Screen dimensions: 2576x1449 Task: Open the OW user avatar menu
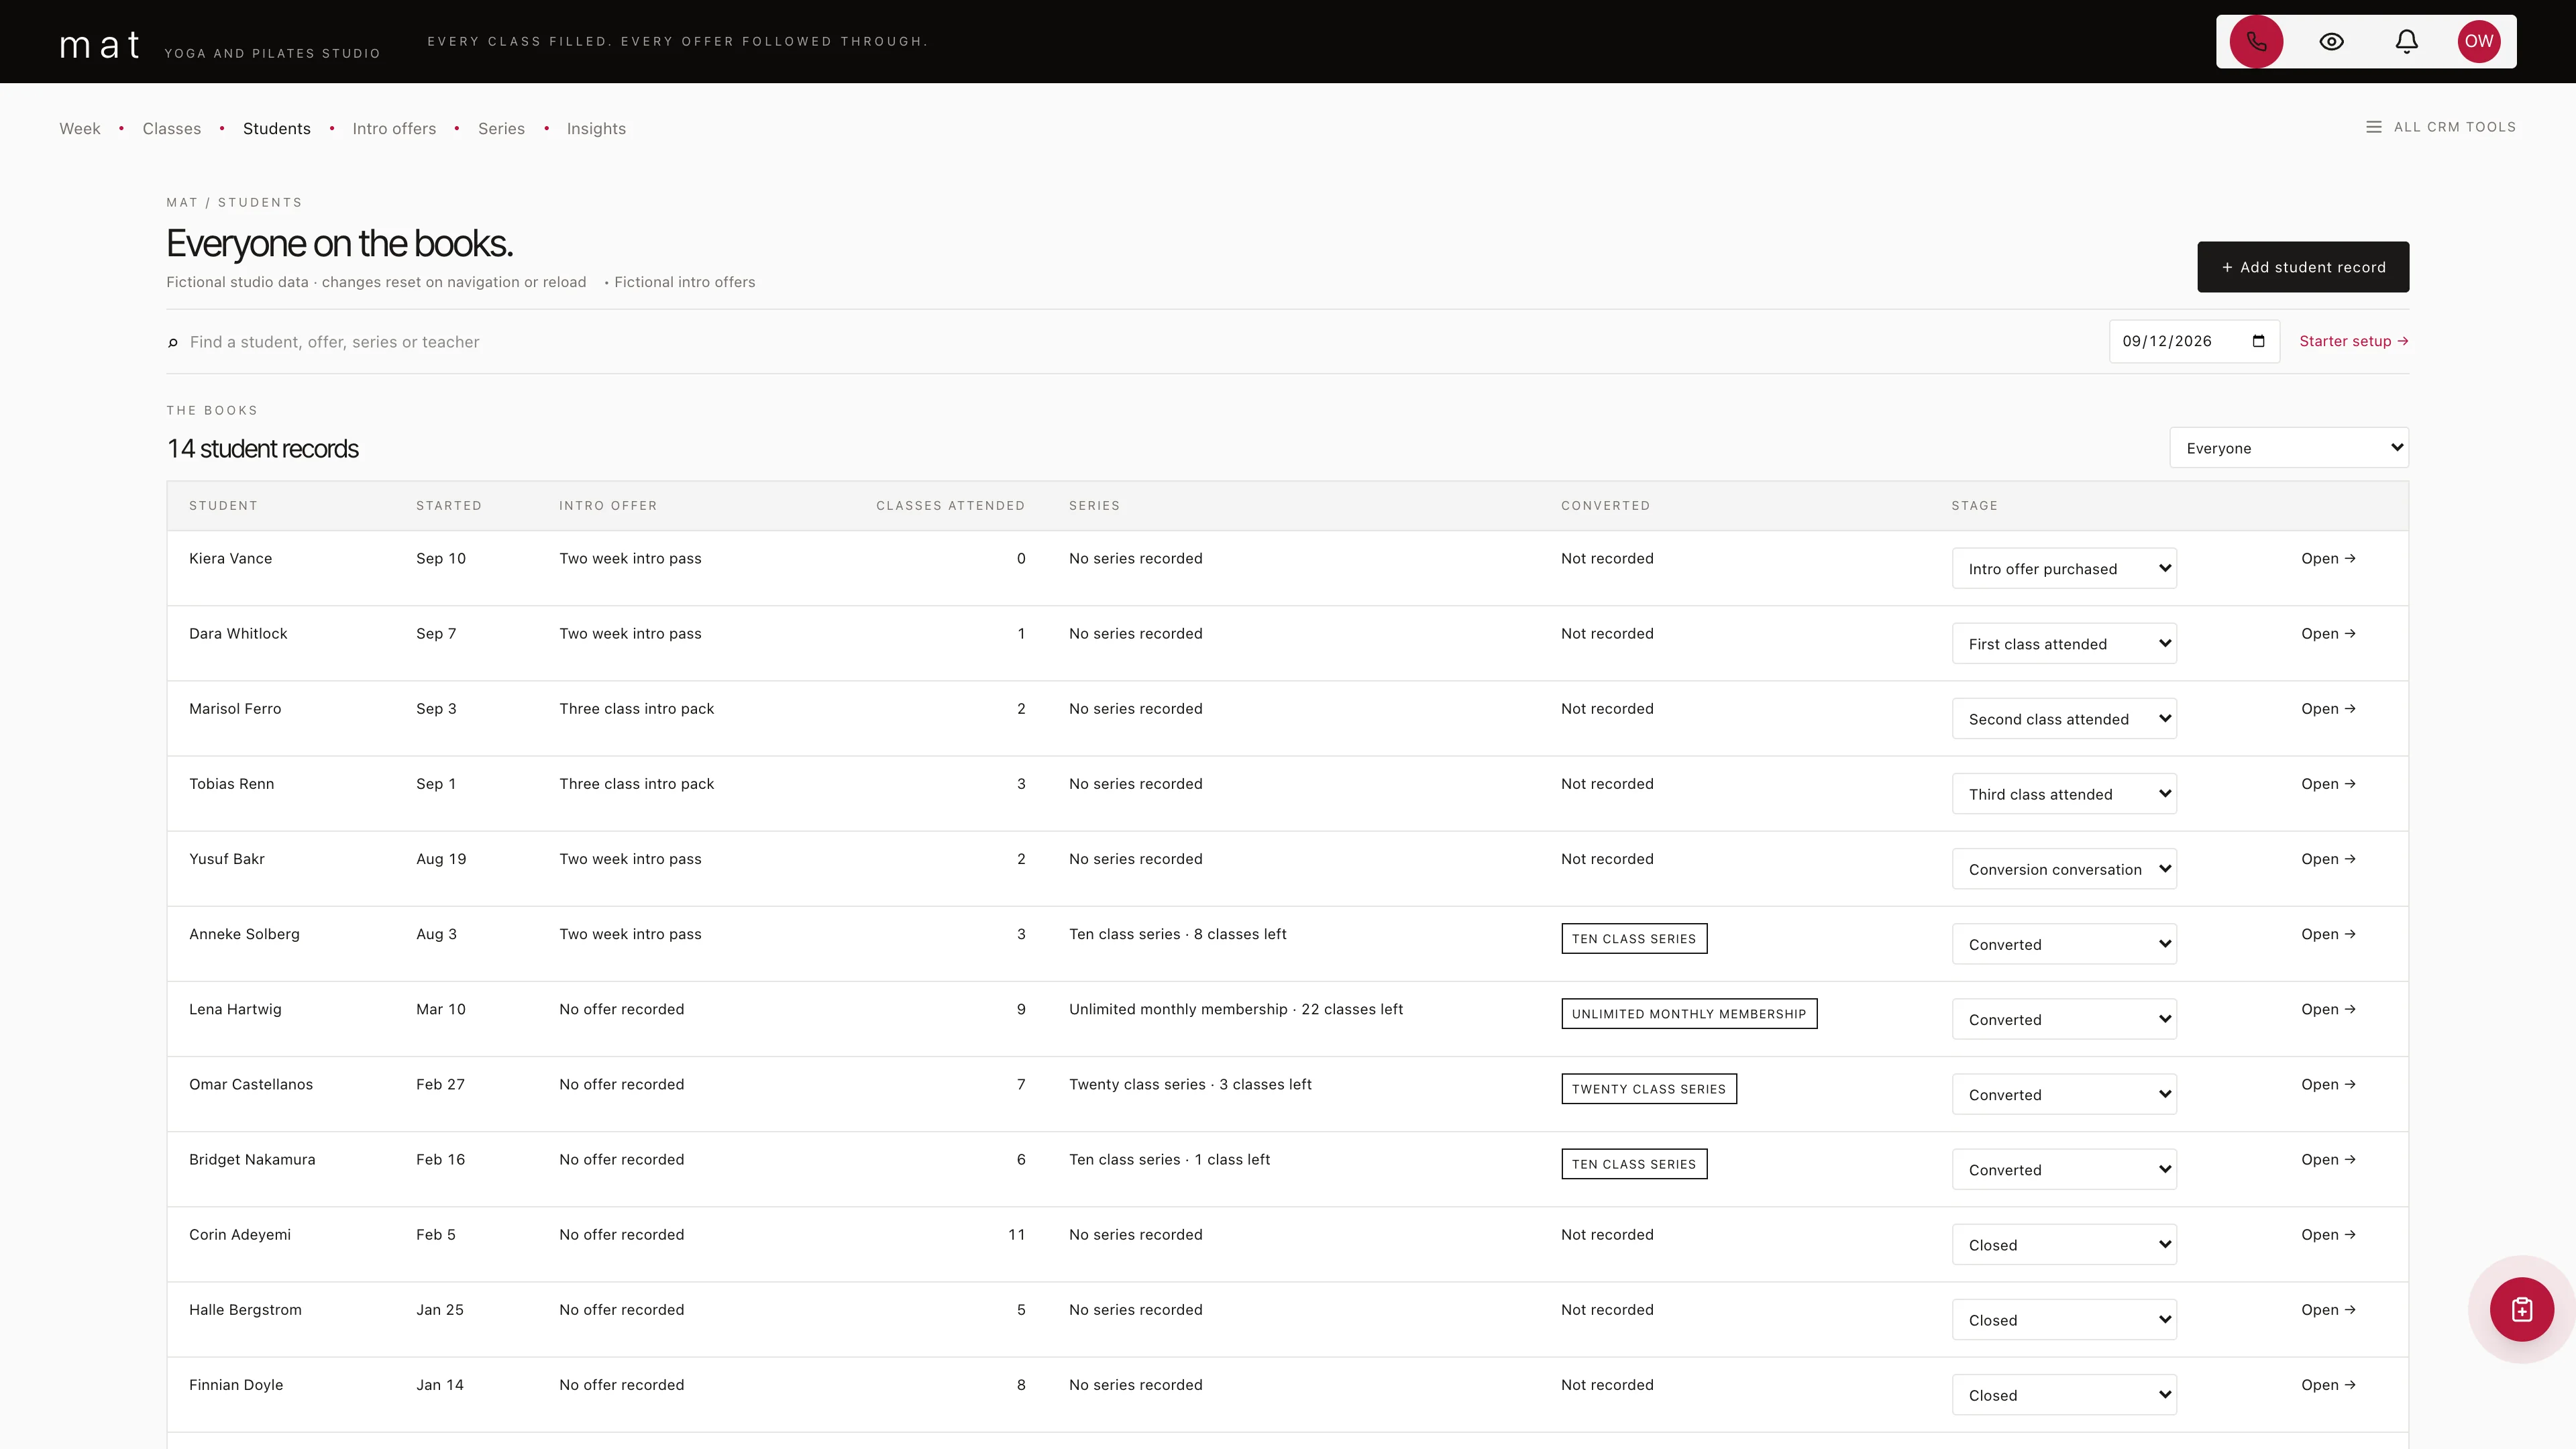[2479, 41]
